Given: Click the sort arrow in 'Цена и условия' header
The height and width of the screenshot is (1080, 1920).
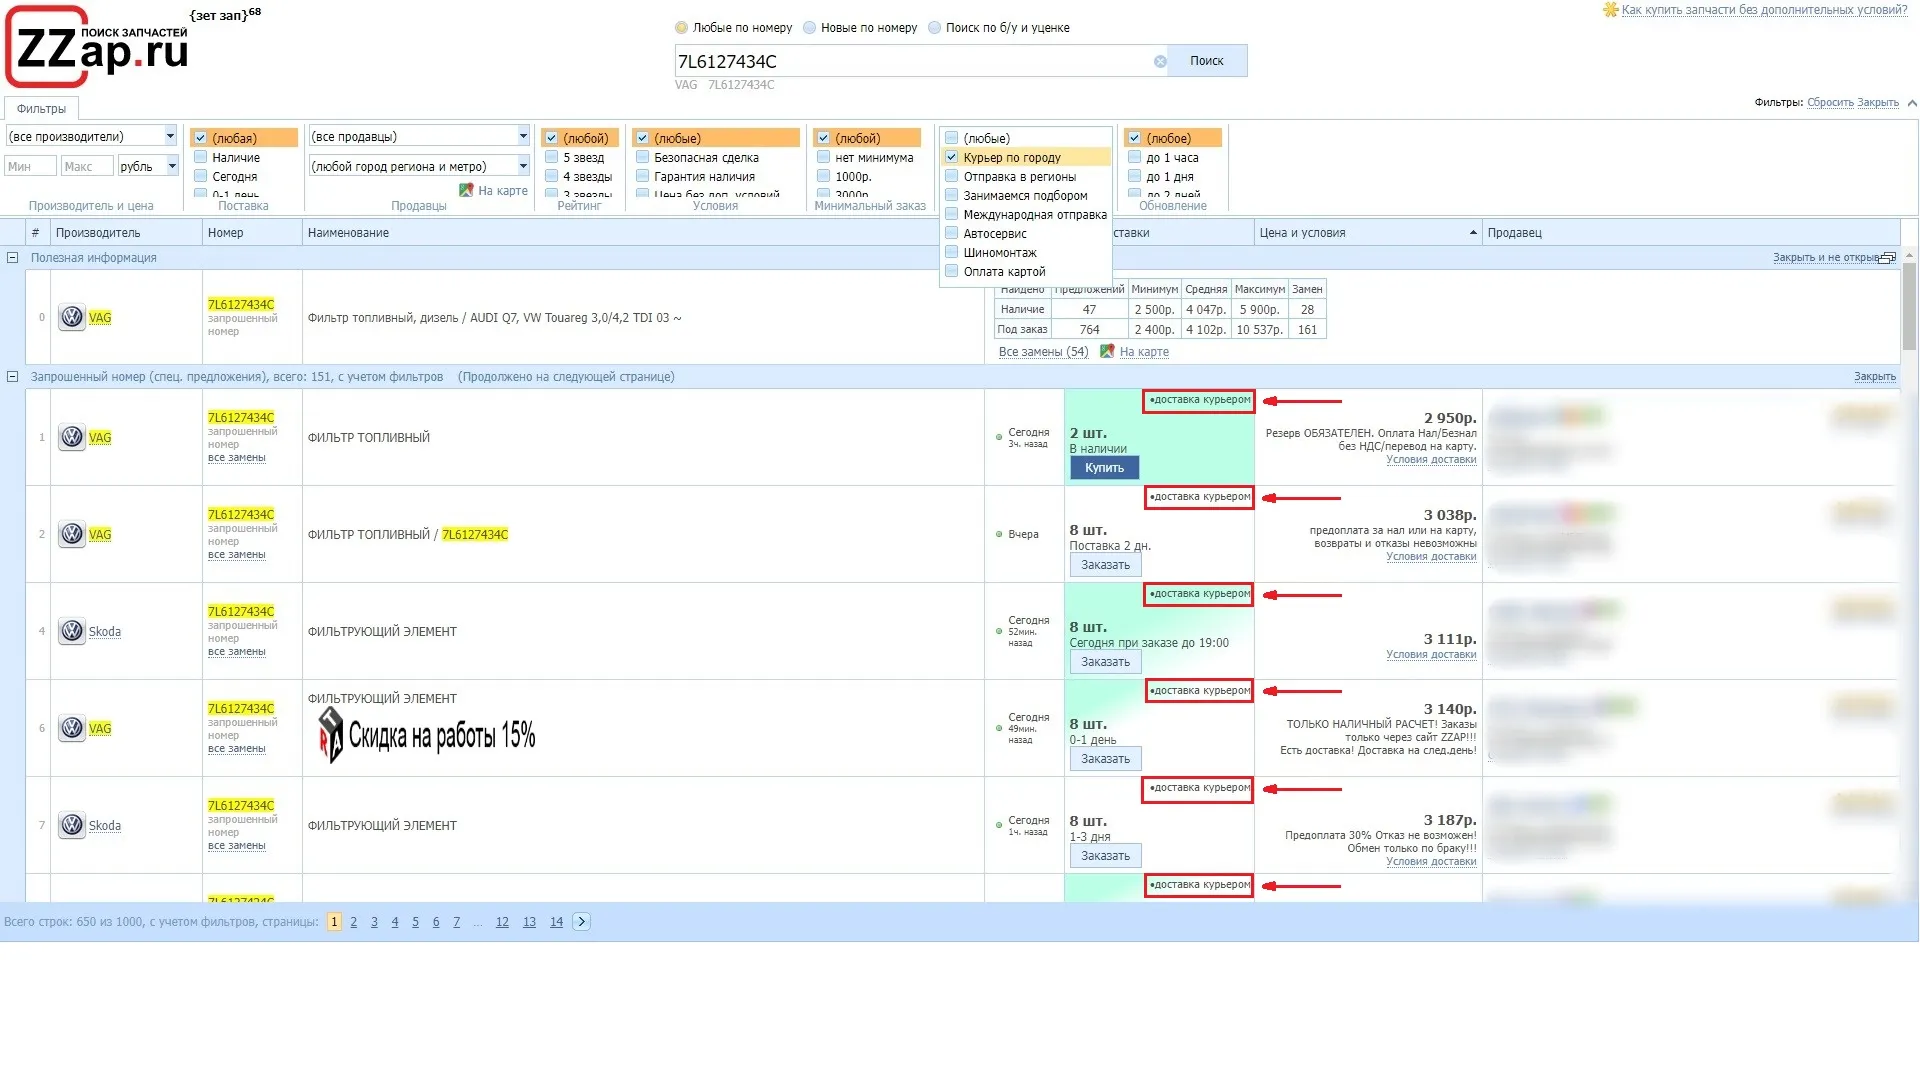Looking at the screenshot, I should click(x=1473, y=233).
